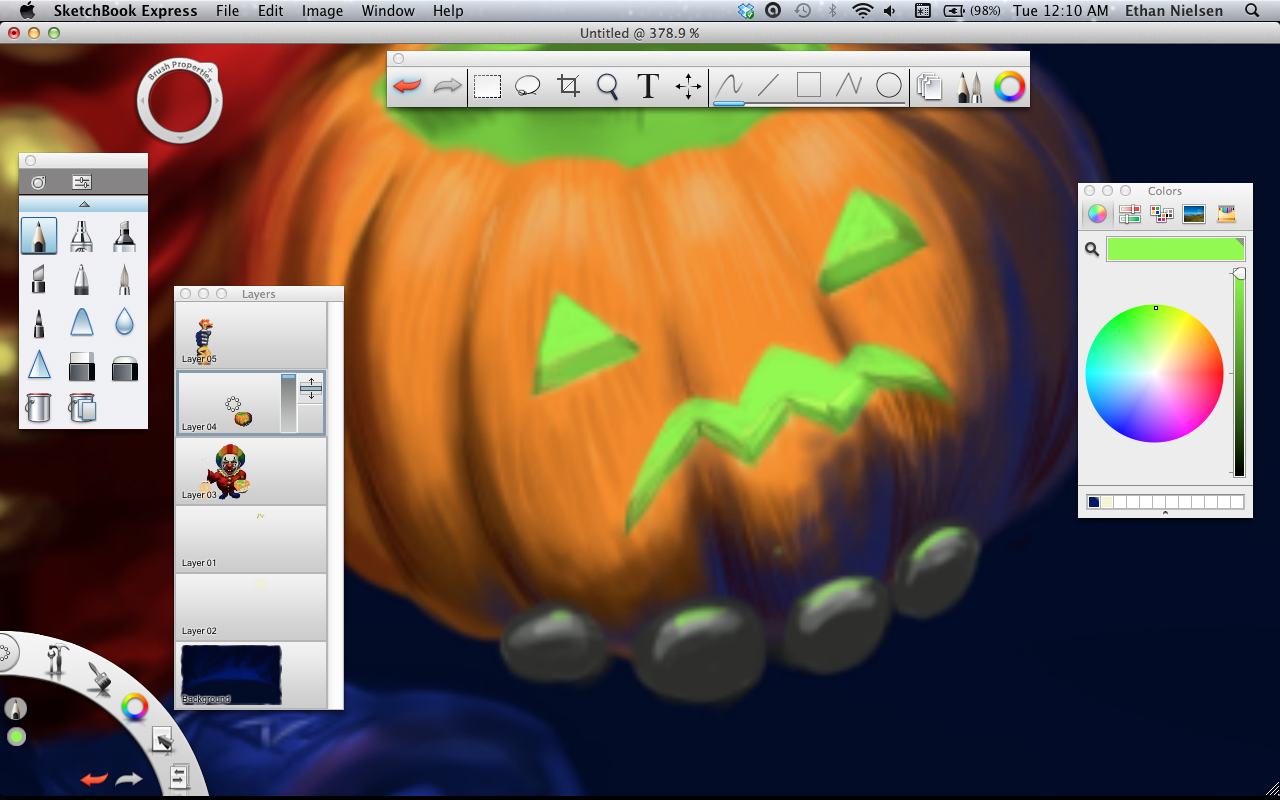Open the Brush Properties puck
The height and width of the screenshot is (800, 1280).
[x=179, y=101]
